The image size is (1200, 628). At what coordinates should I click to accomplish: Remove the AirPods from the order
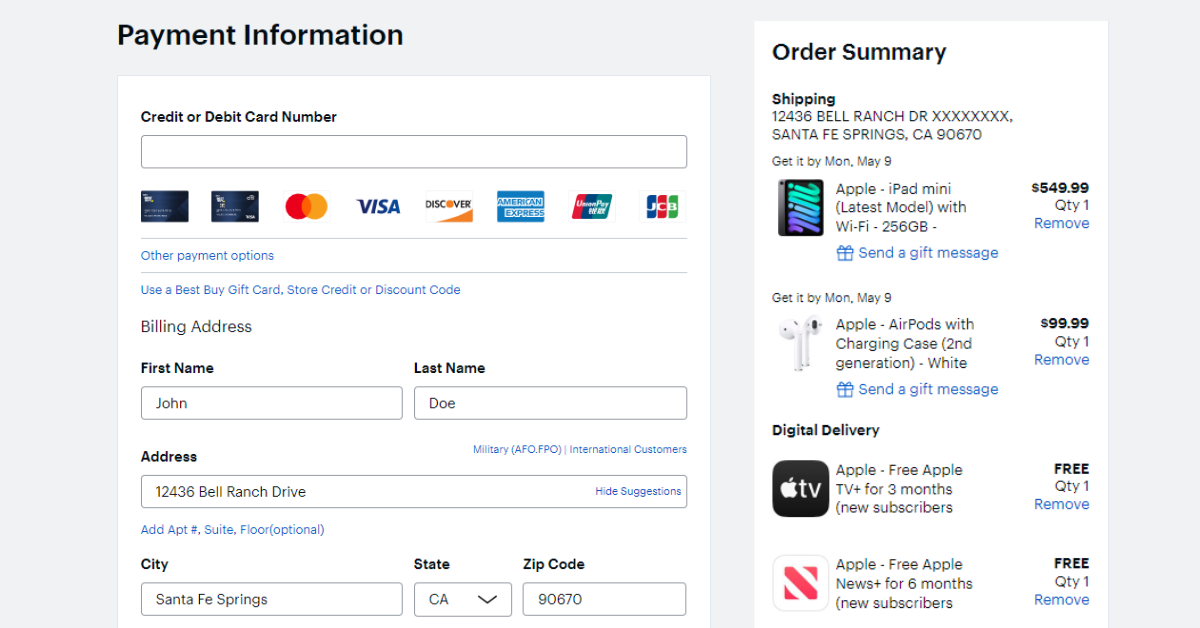click(1060, 359)
